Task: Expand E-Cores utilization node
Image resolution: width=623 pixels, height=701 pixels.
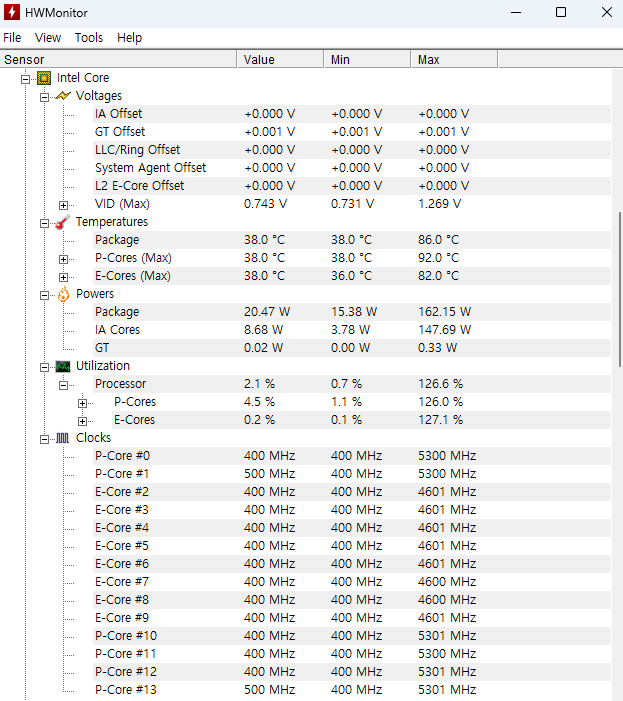Action: 82,421
